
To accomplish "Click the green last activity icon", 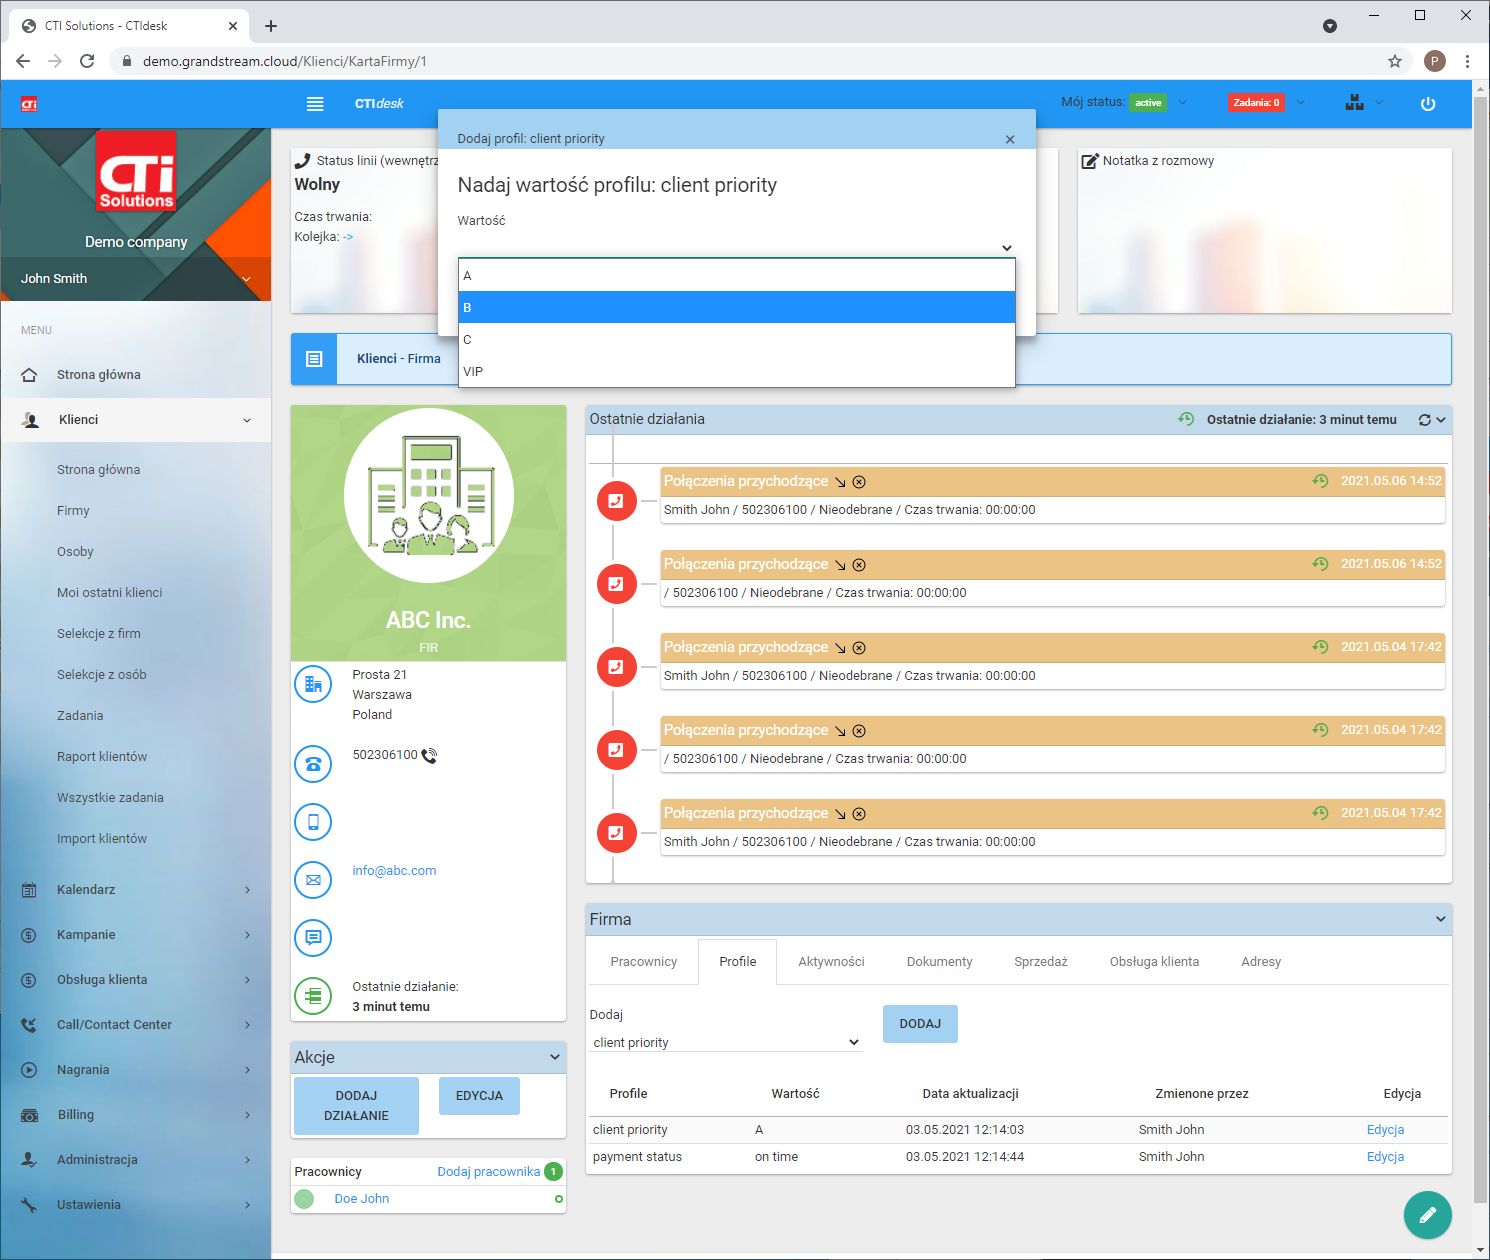I will coord(313,996).
